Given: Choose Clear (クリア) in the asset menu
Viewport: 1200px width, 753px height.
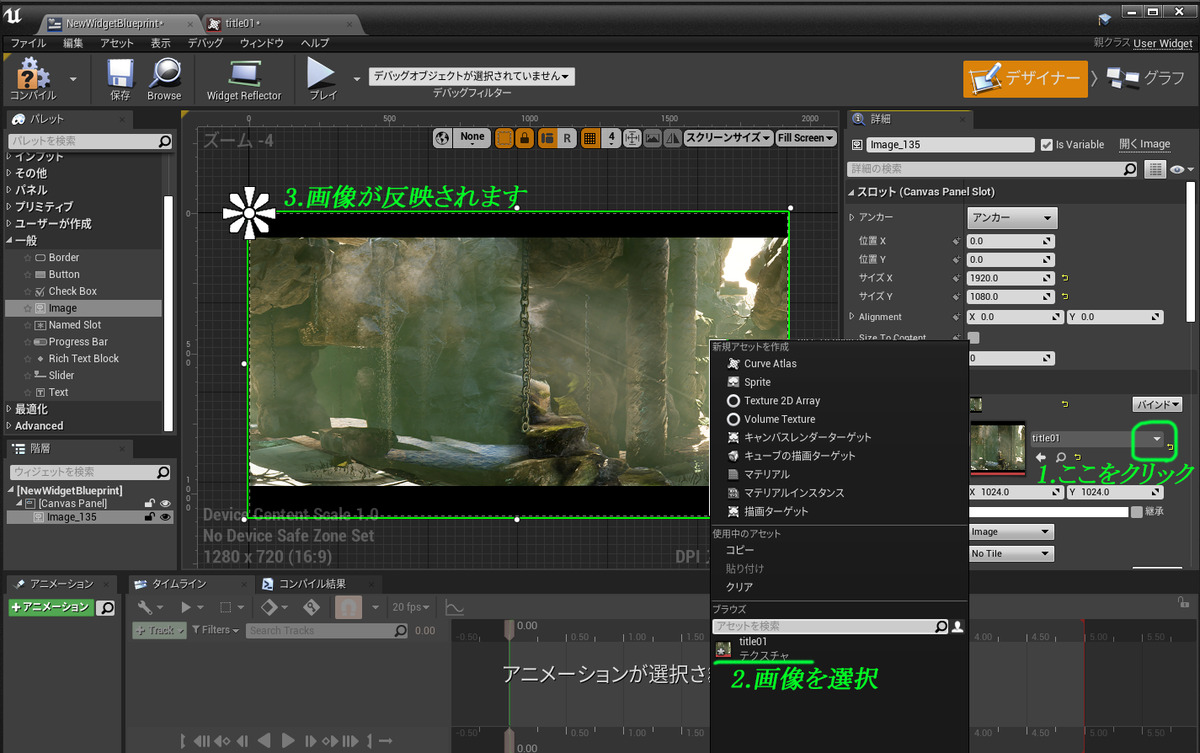Looking at the screenshot, I should pos(740,587).
